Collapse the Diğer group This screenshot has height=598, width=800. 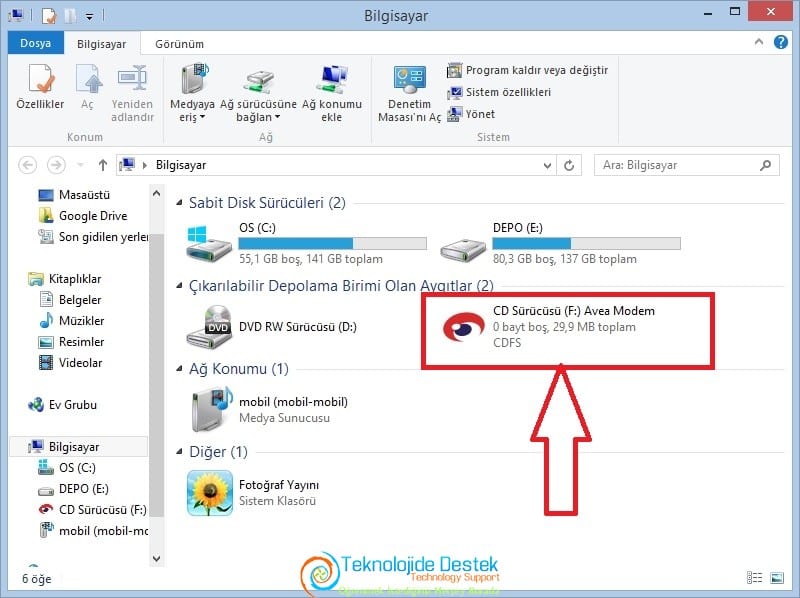click(x=180, y=452)
